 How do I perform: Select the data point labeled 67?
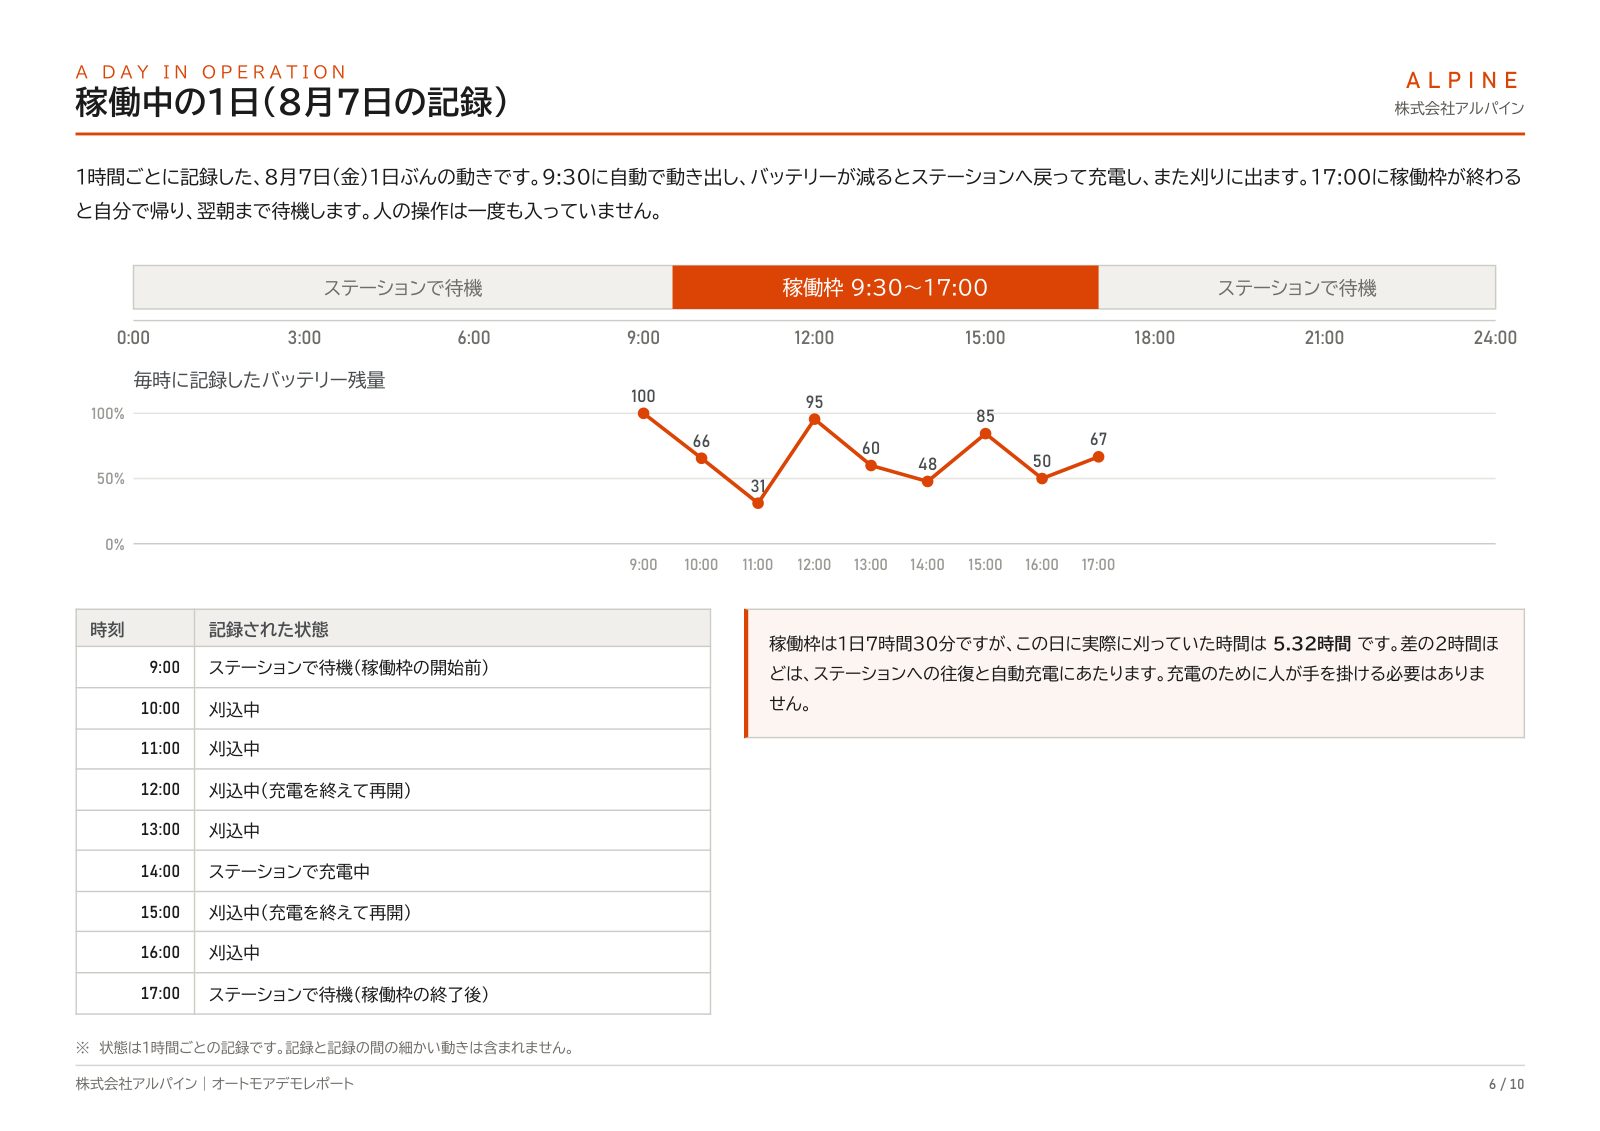pos(1098,457)
